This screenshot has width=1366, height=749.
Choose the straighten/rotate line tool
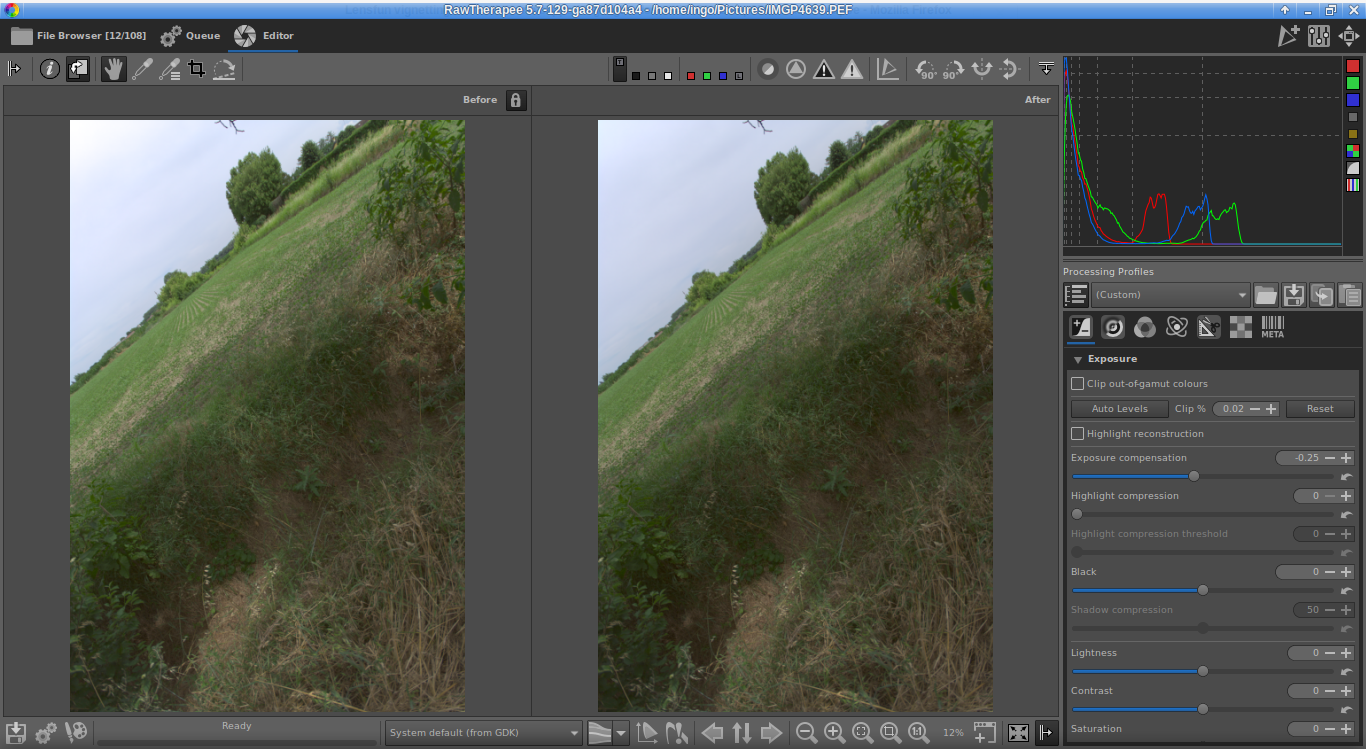224,69
